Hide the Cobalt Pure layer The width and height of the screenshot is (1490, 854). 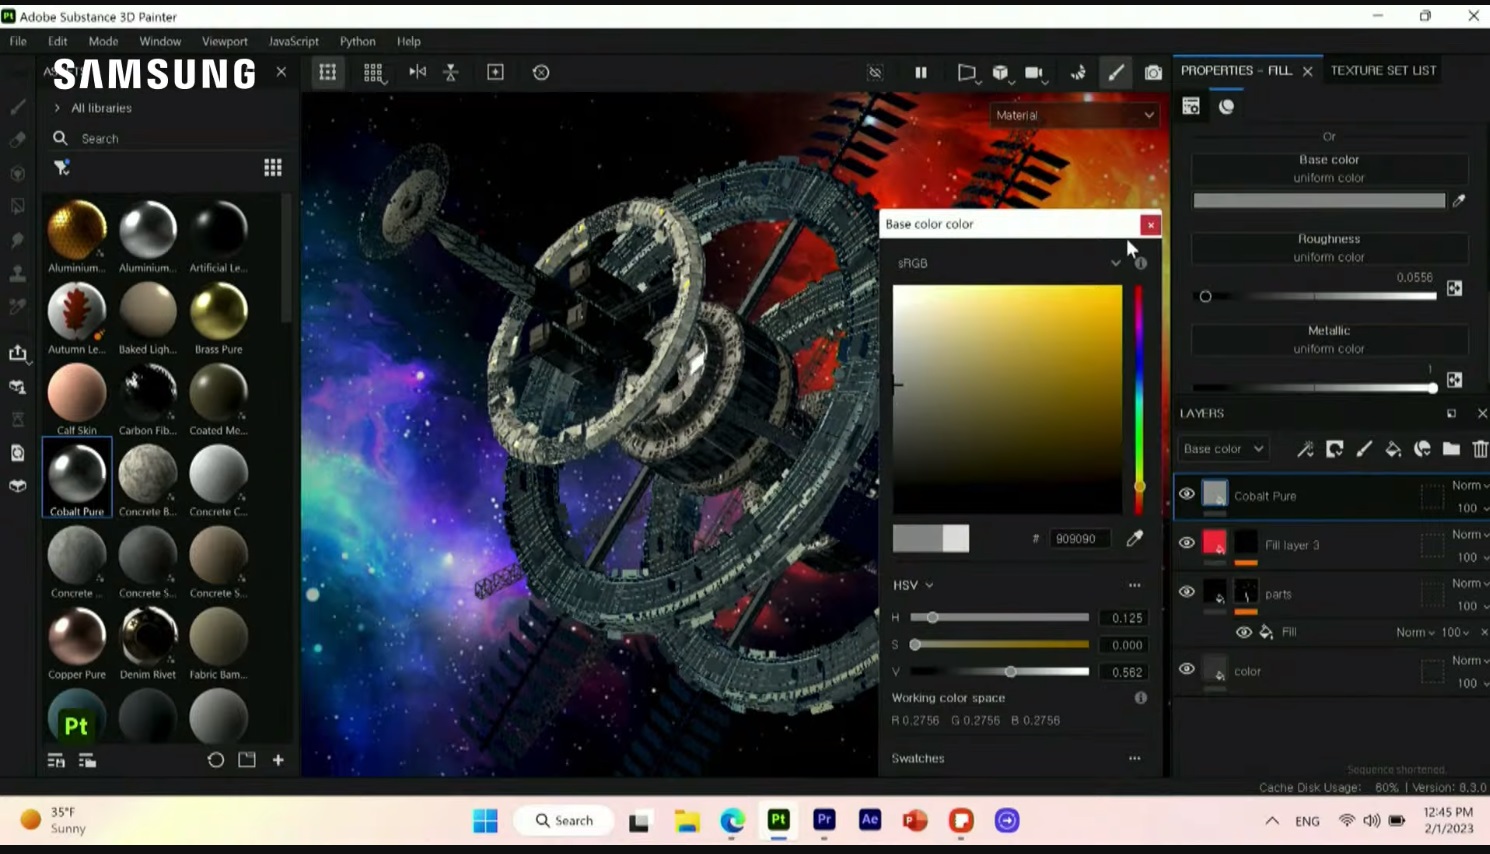(x=1187, y=494)
